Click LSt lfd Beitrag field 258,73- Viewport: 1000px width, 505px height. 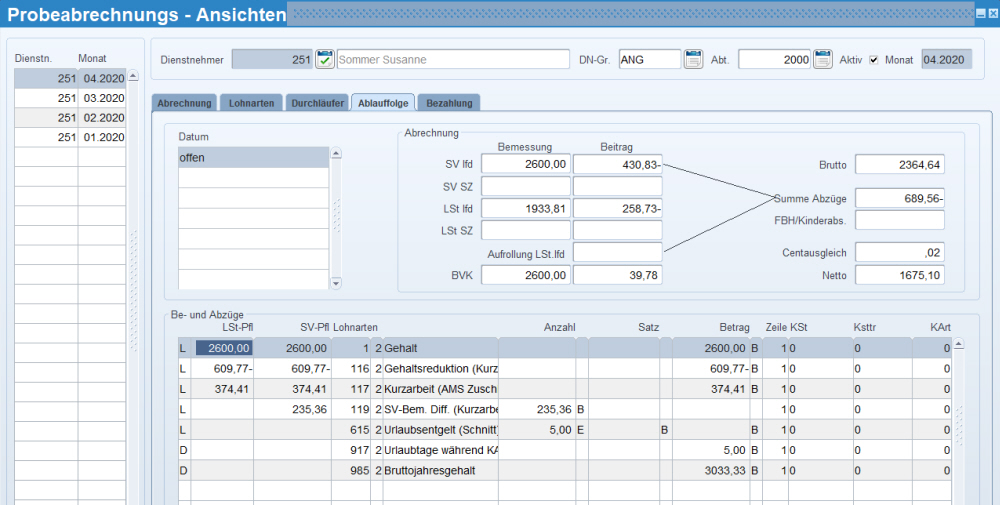tap(617, 209)
